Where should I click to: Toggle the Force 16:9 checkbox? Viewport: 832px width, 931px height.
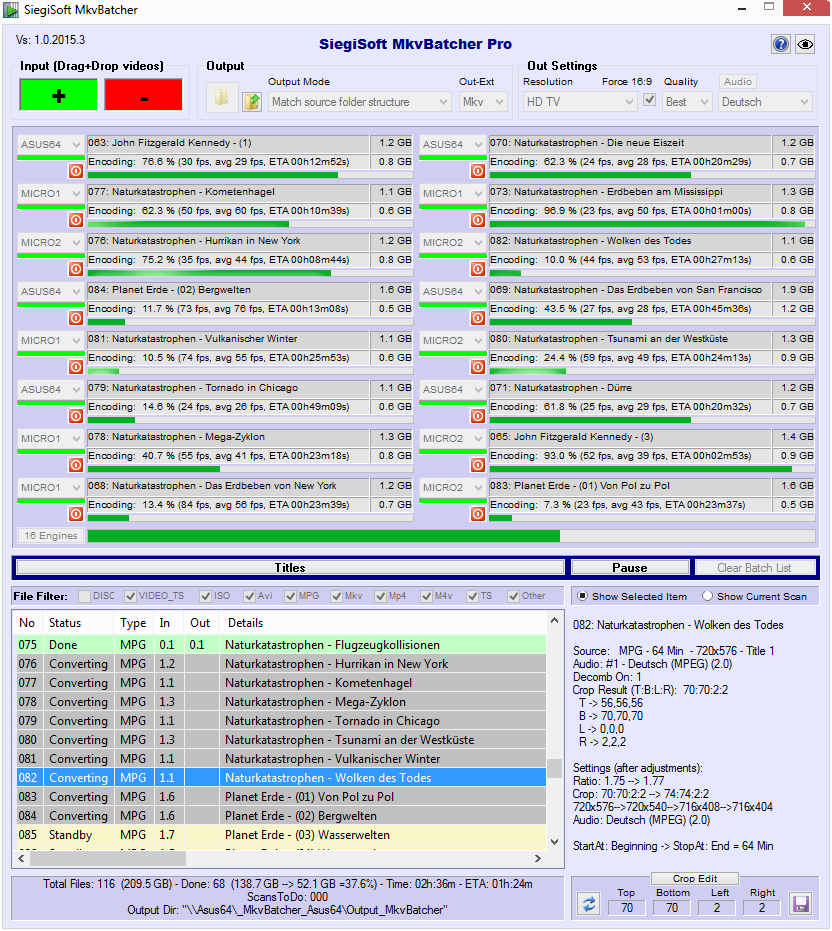click(x=650, y=100)
